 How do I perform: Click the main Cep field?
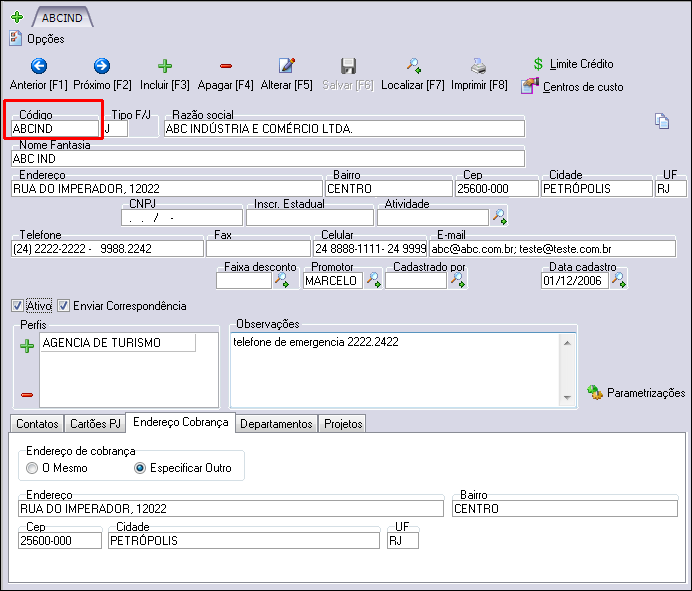(x=497, y=188)
